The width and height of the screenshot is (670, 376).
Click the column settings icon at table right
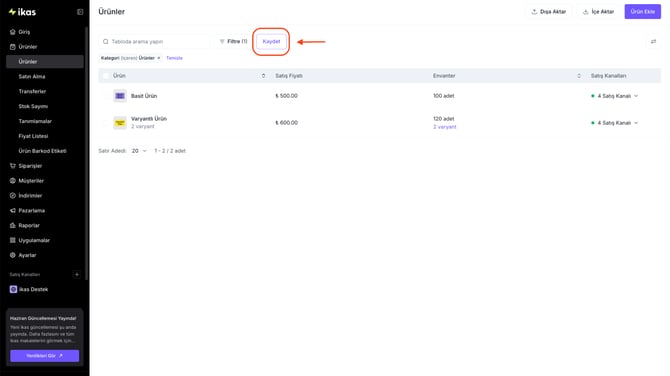click(x=653, y=41)
